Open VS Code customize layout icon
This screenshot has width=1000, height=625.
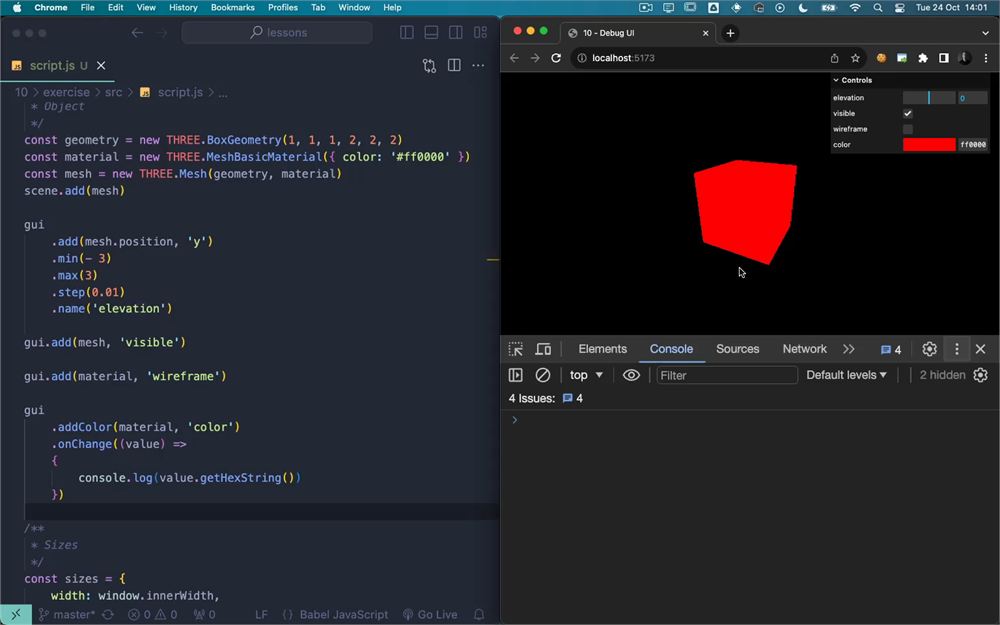(480, 33)
